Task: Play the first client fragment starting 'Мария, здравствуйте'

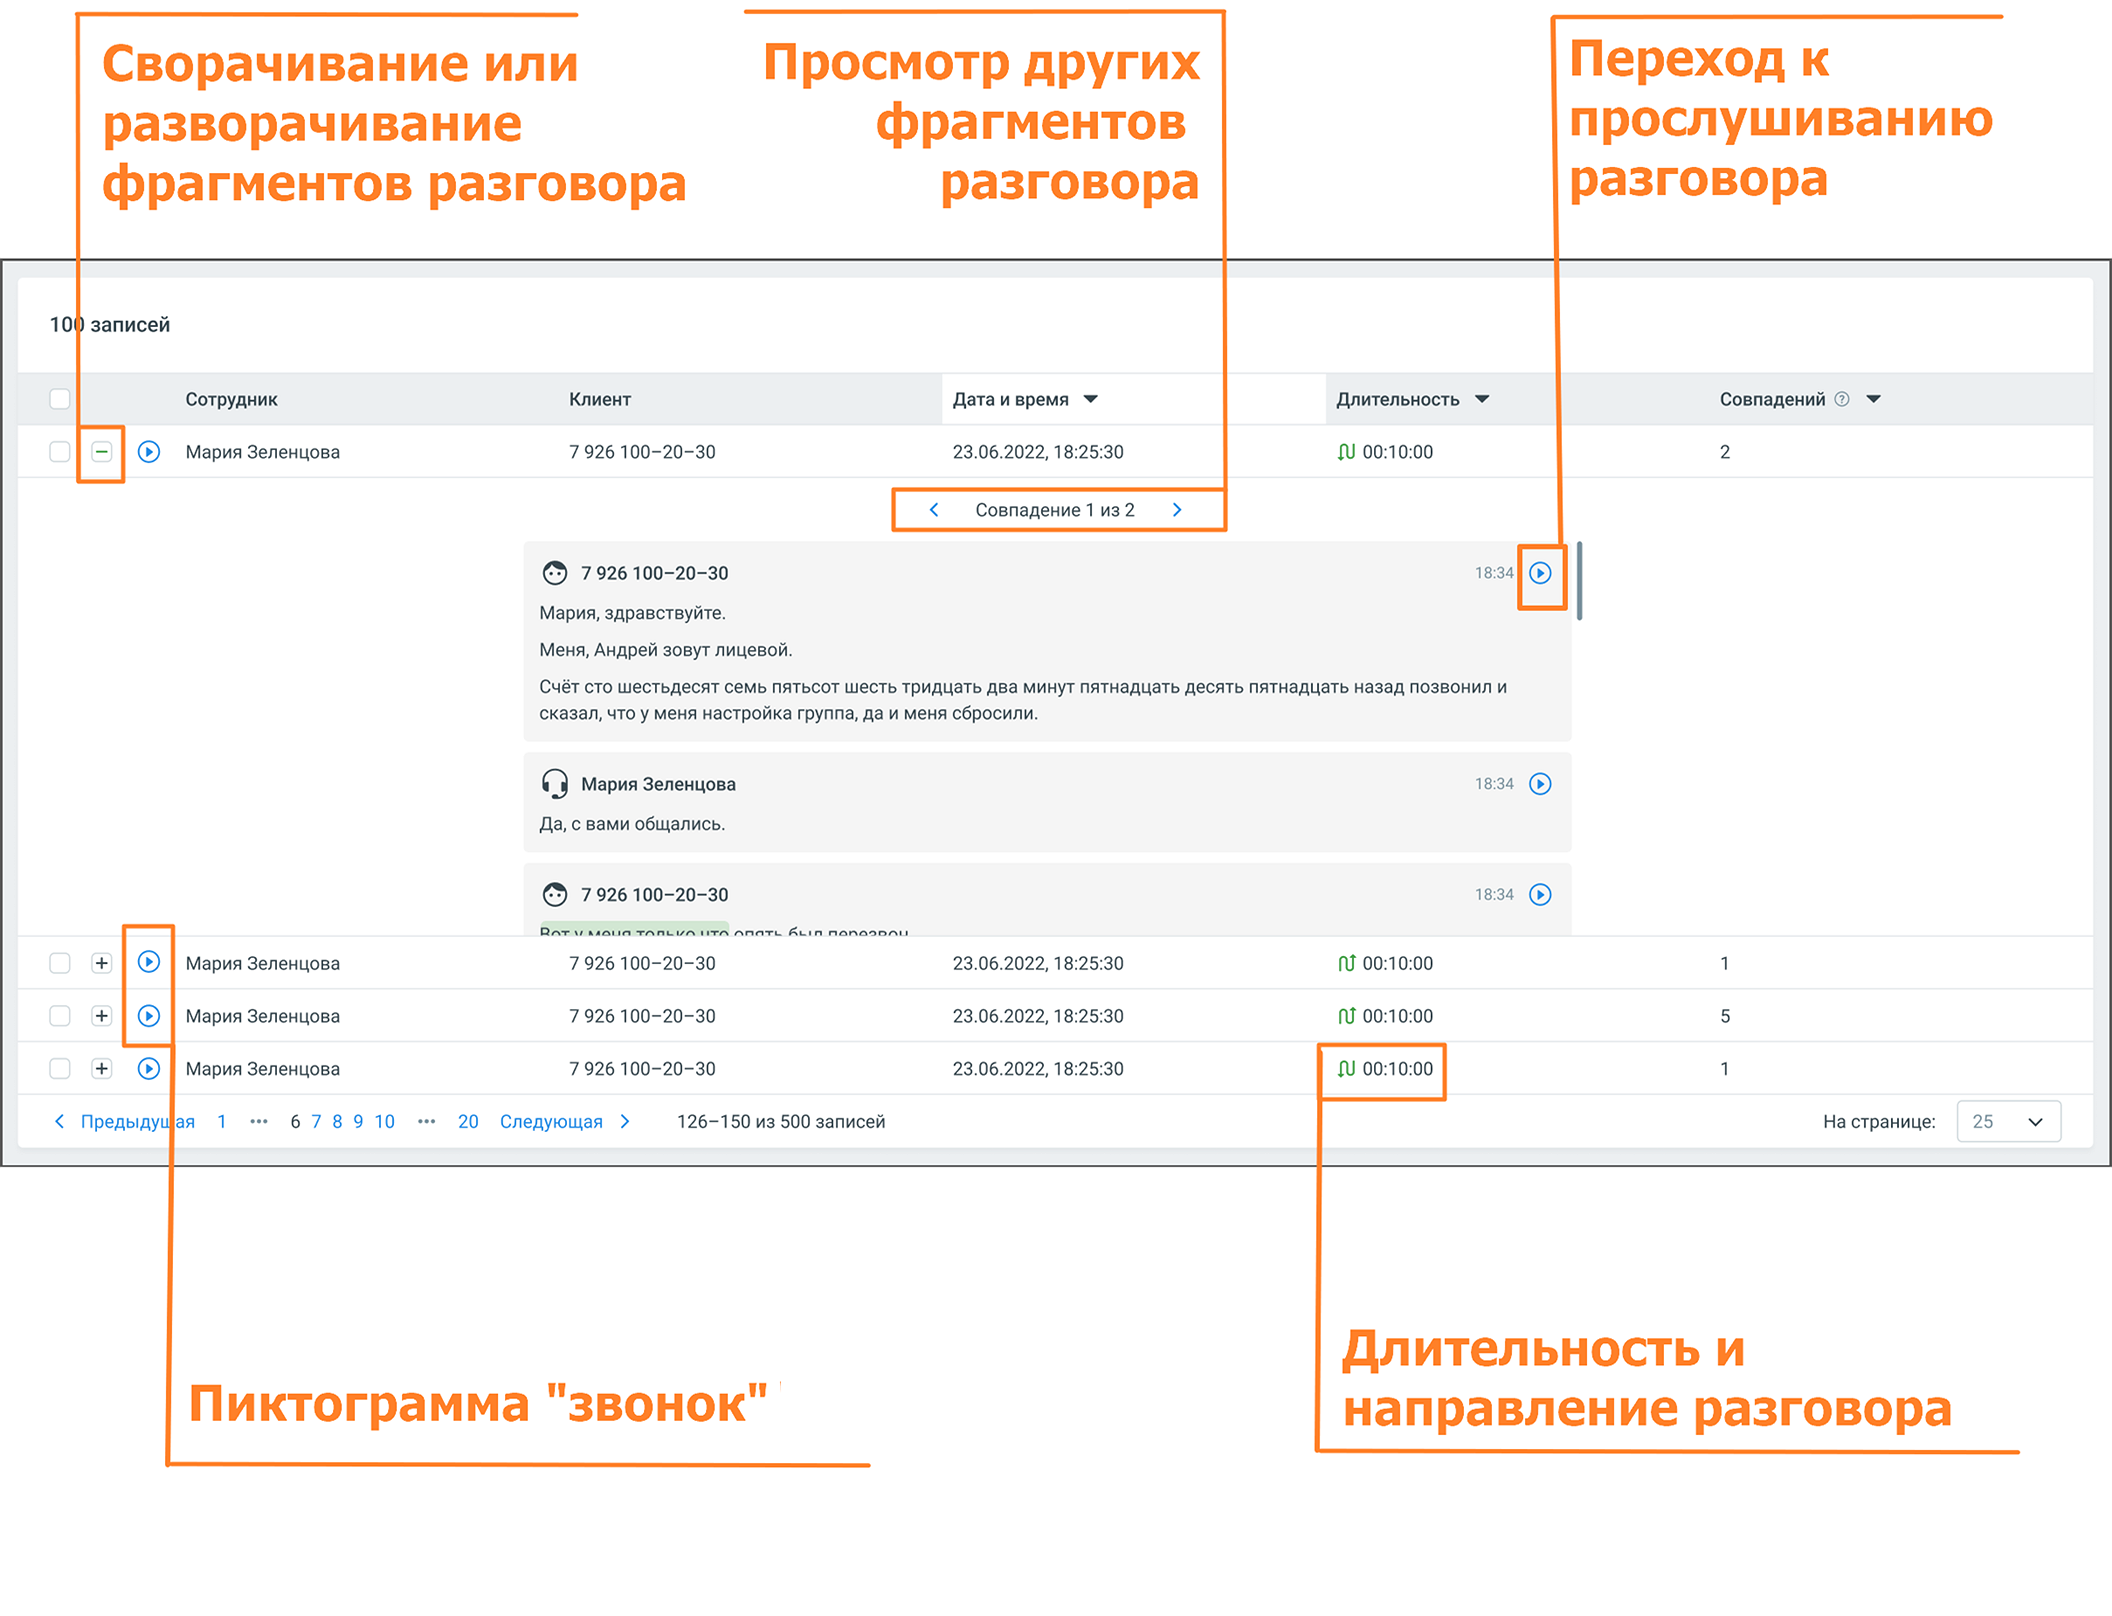Action: point(1540,573)
